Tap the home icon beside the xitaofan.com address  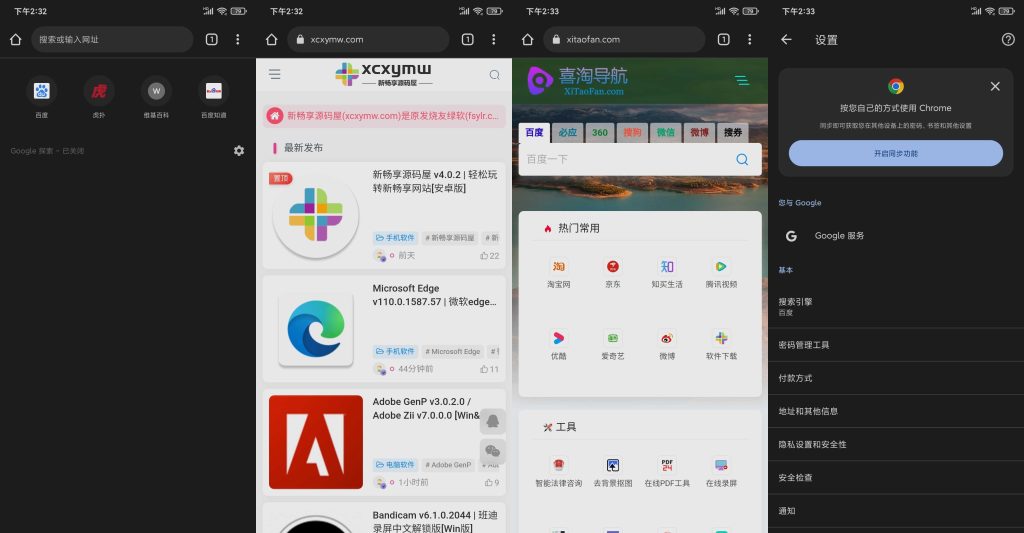tap(528, 39)
